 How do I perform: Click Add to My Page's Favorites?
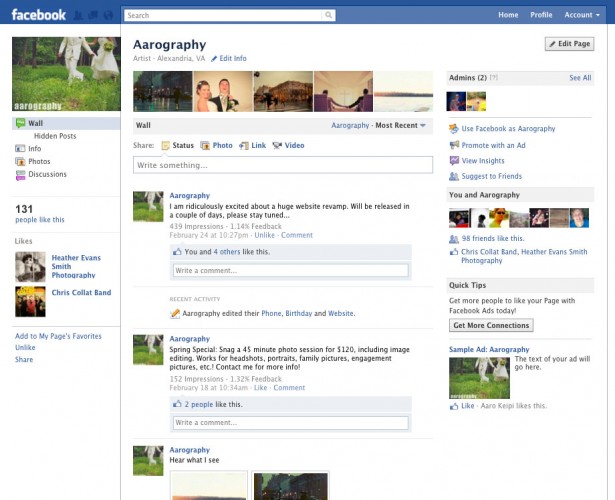click(58, 336)
